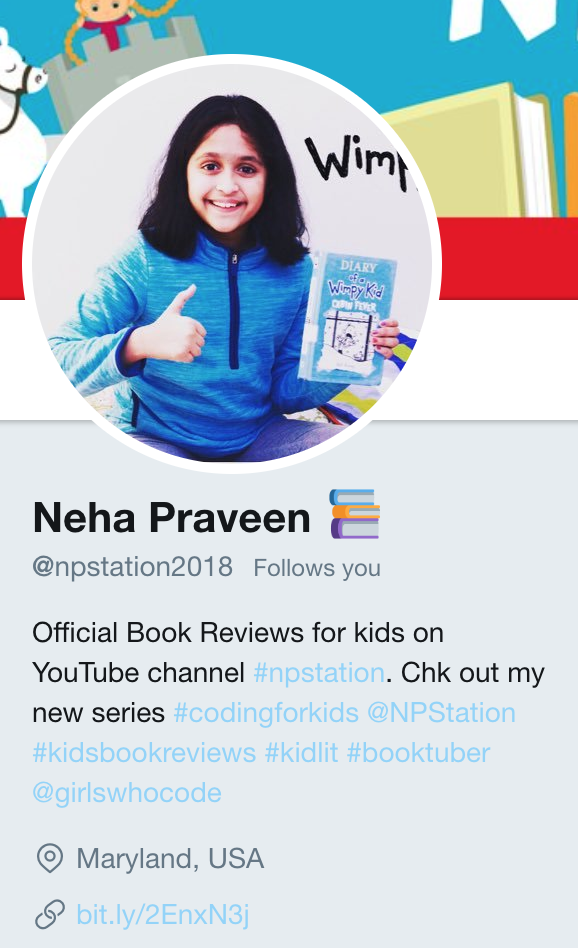Click the location pin icon
Viewport: 578px width, 948px height.
[x=50, y=859]
